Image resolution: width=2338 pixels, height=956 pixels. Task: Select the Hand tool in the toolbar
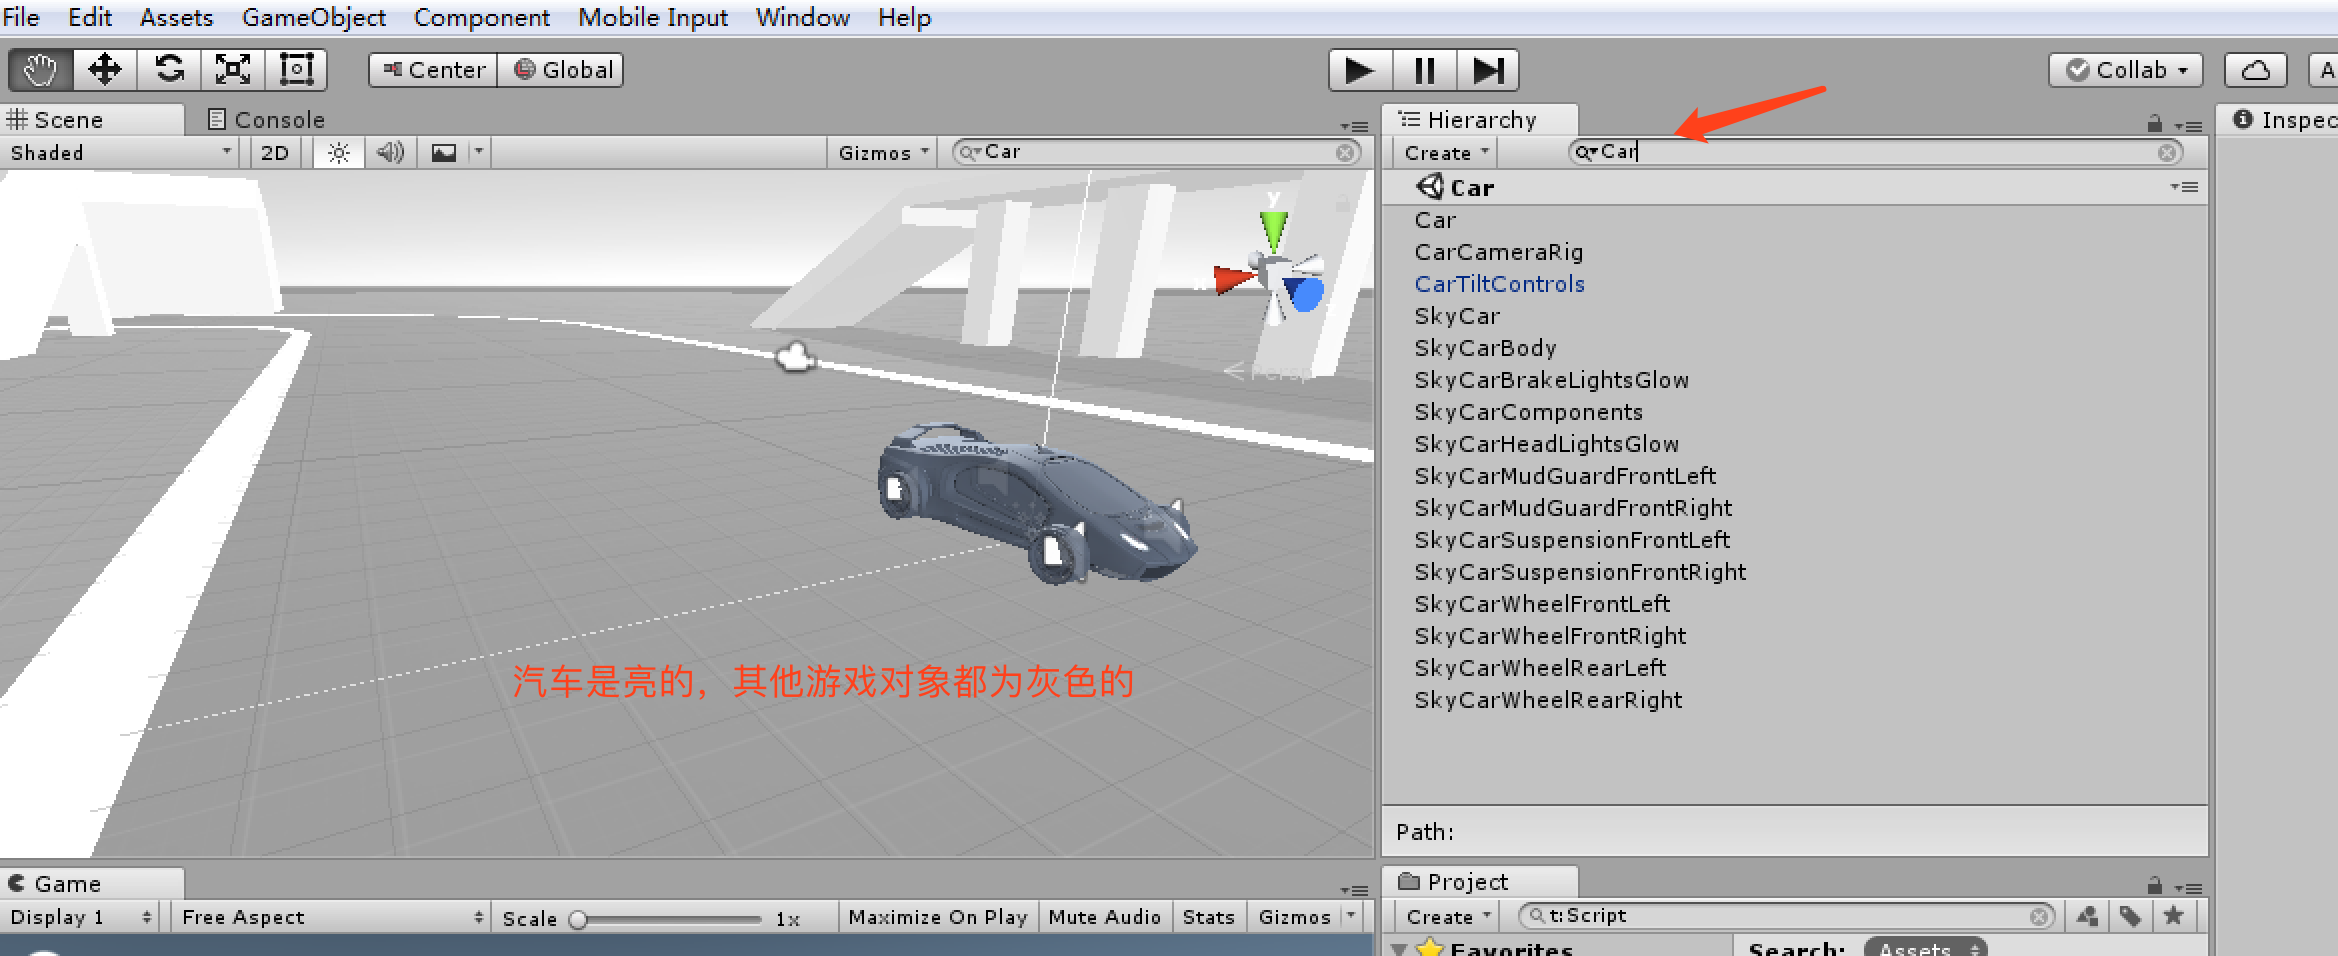click(x=39, y=69)
